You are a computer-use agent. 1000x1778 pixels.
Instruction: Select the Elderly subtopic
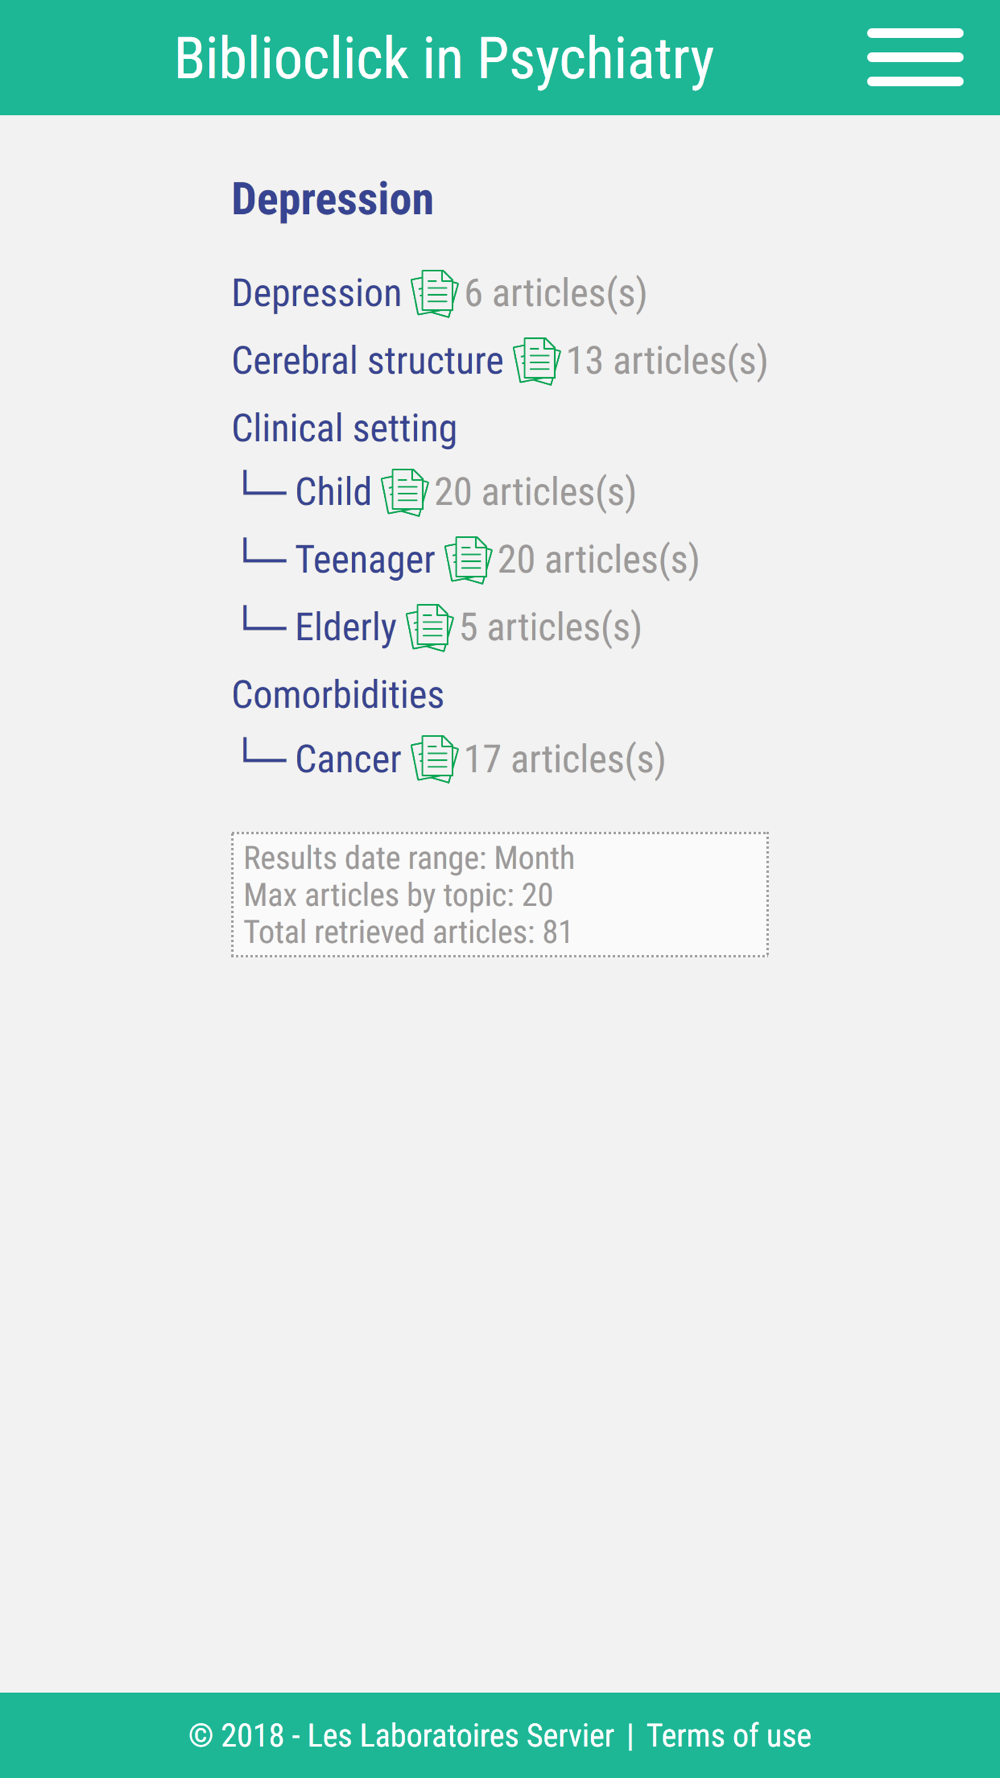(x=345, y=628)
